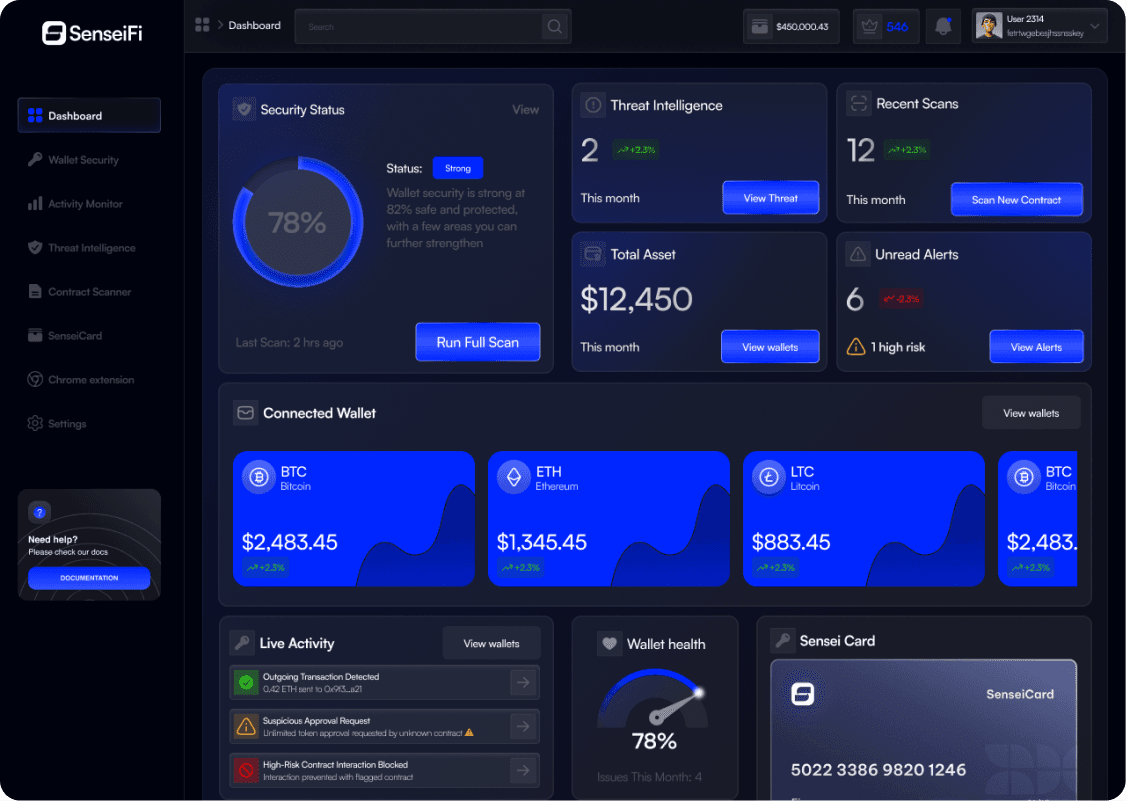Click Run Full Scan button
The image size is (1126, 801).
478,342
